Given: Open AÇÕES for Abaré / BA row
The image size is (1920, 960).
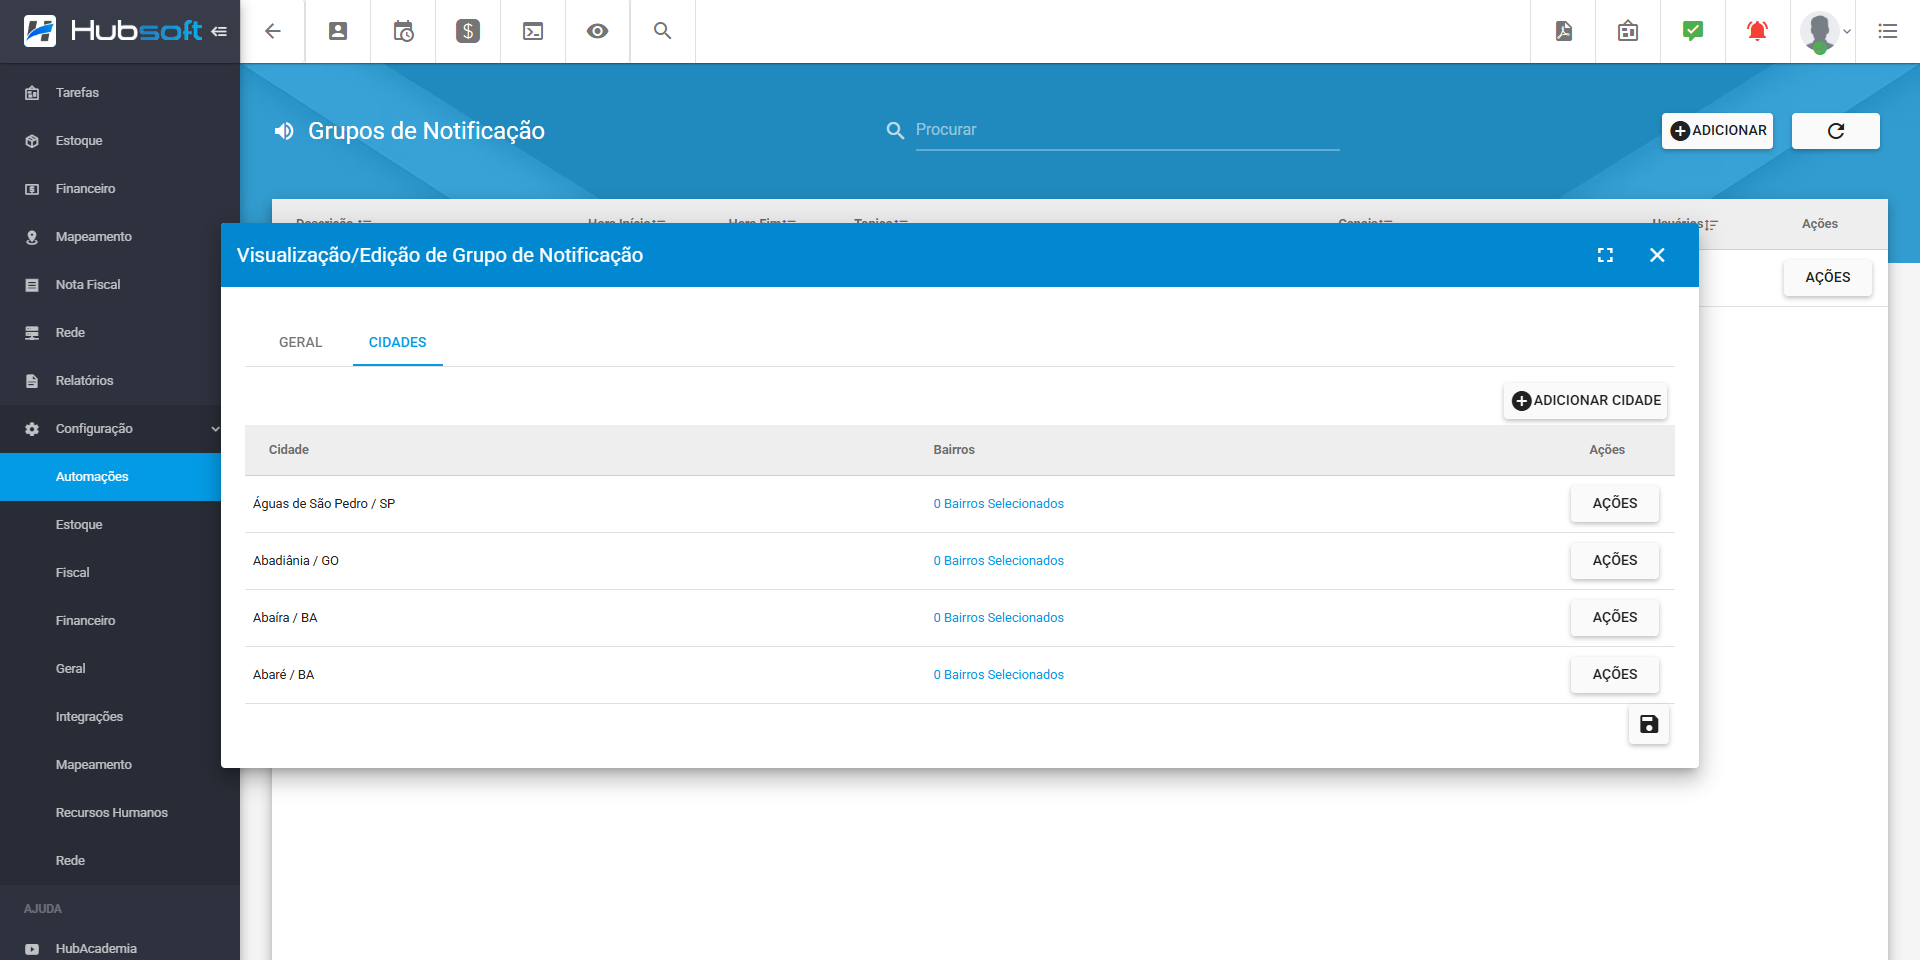Looking at the screenshot, I should (x=1615, y=675).
